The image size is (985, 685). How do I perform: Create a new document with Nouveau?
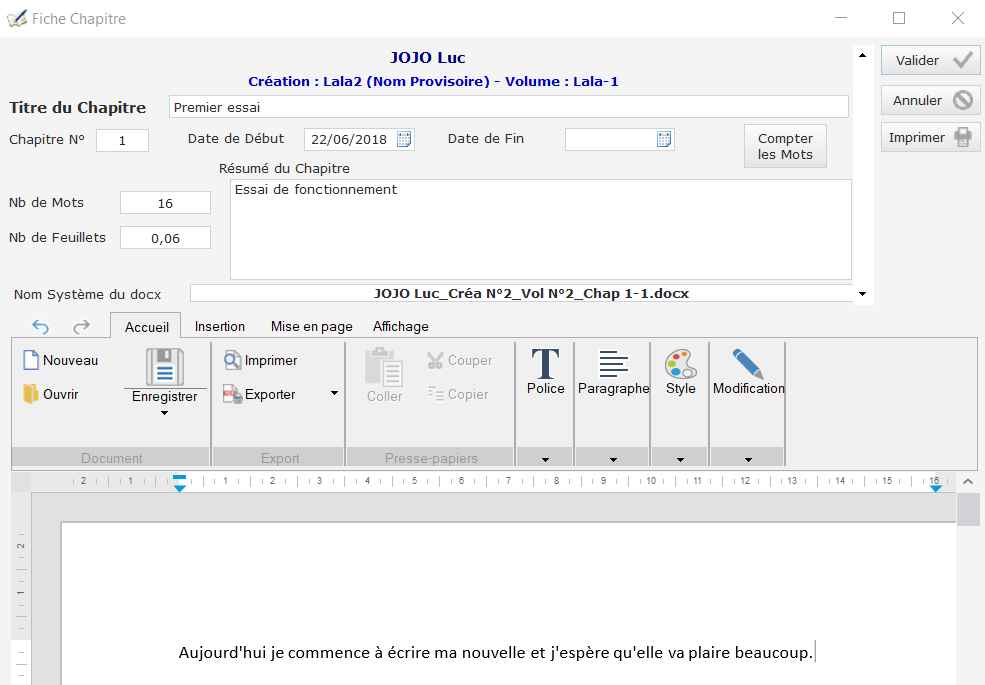pyautogui.click(x=31, y=360)
